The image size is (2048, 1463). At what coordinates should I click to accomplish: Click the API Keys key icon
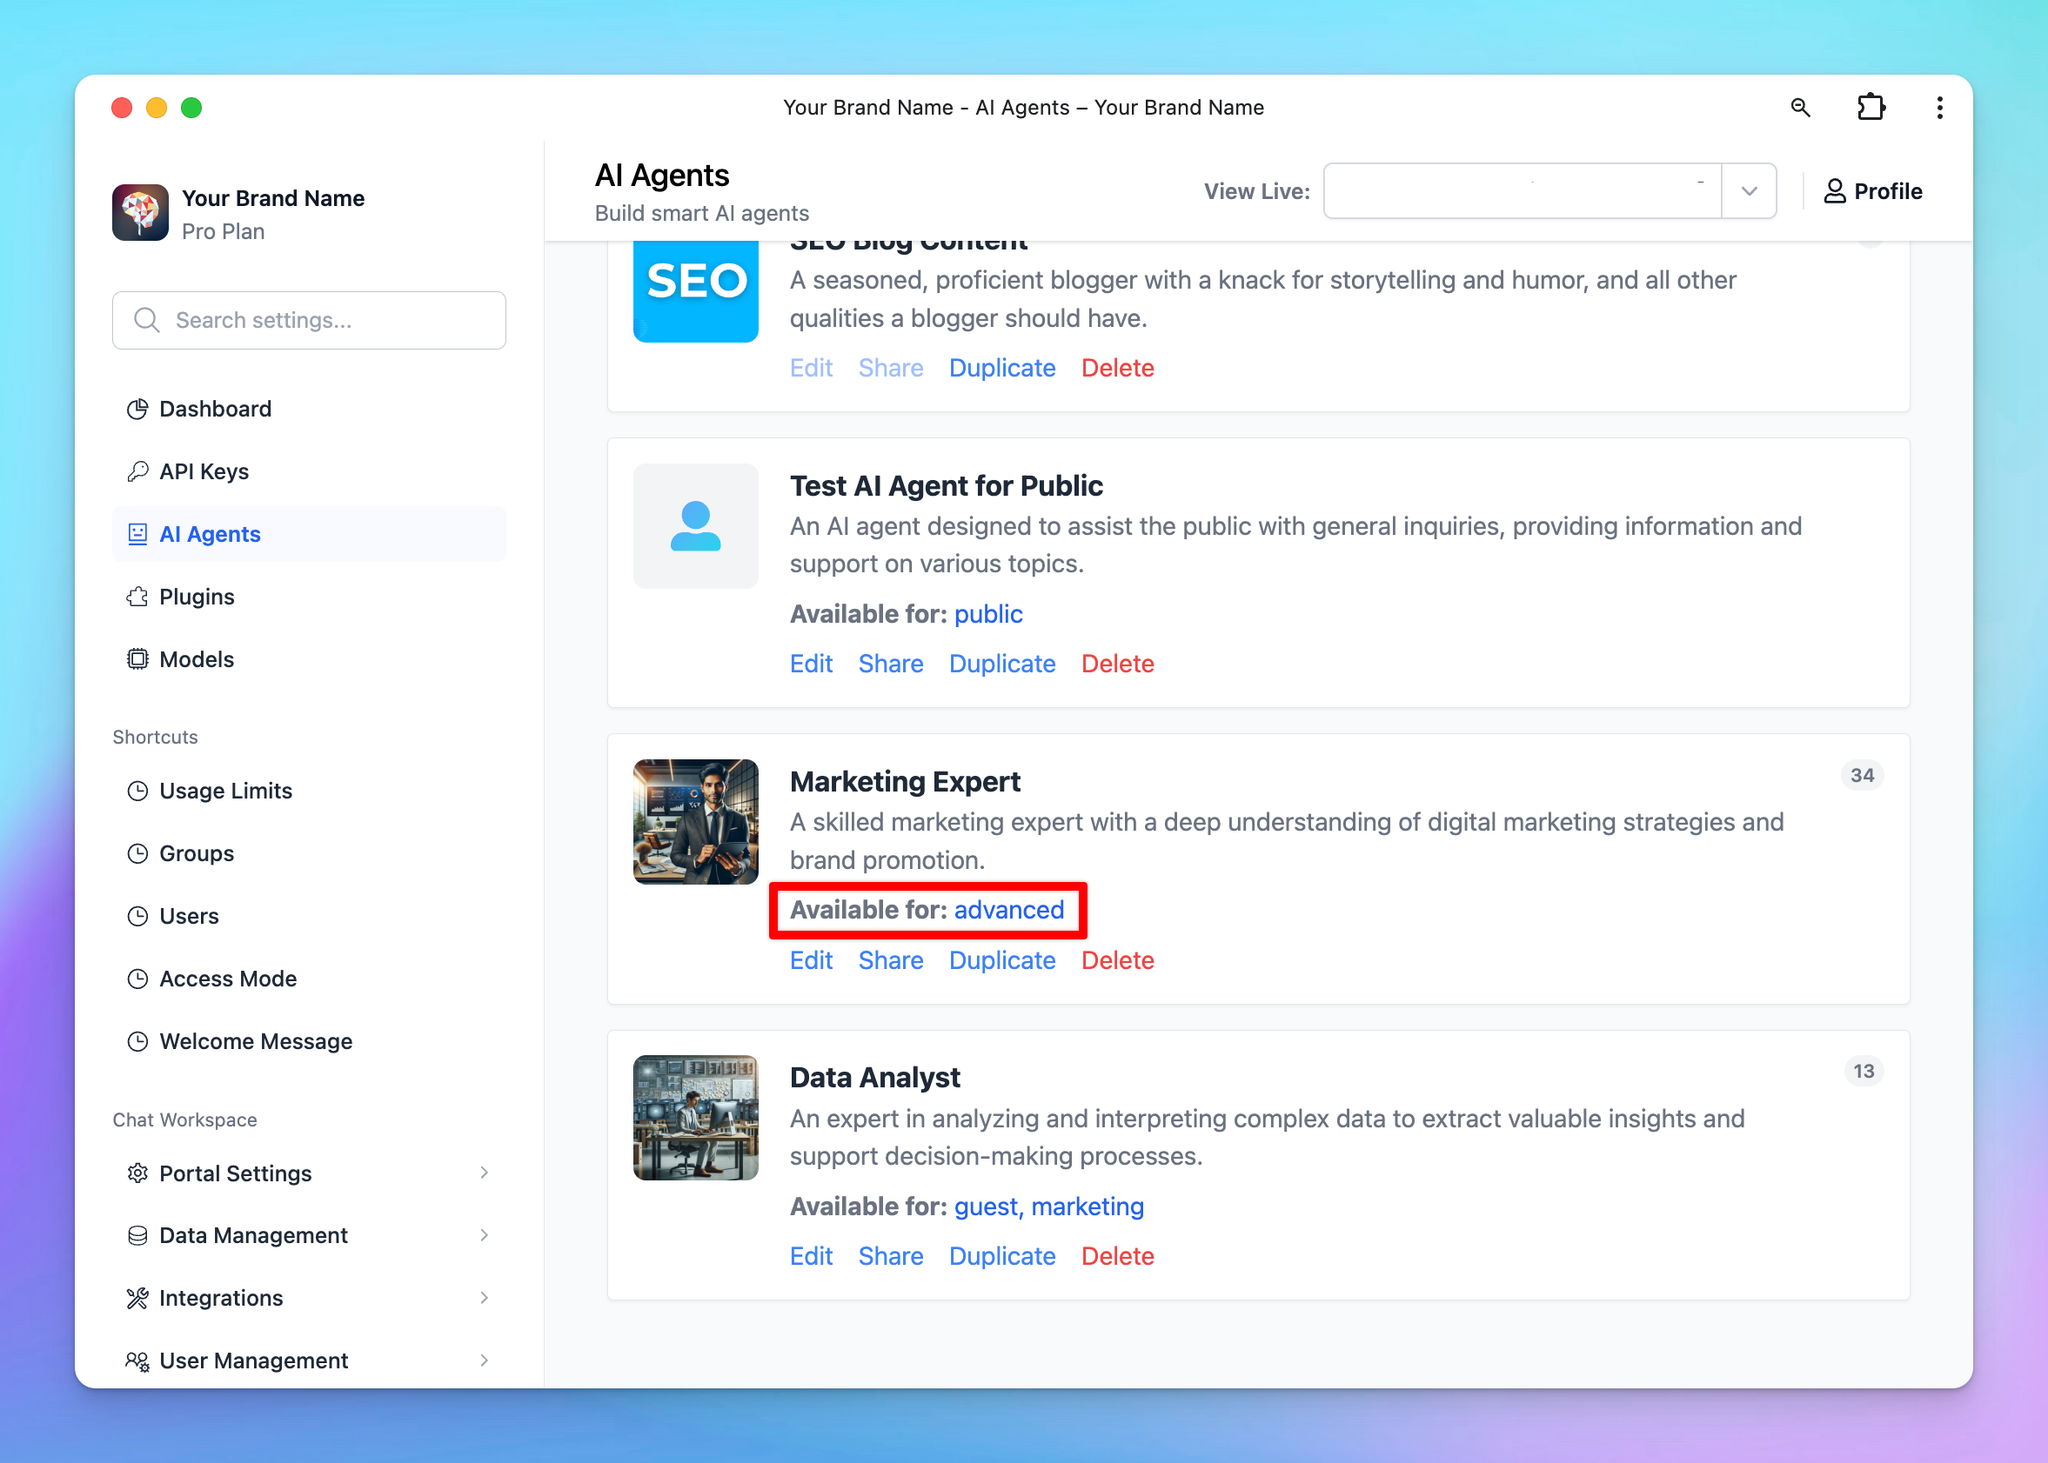(x=138, y=471)
